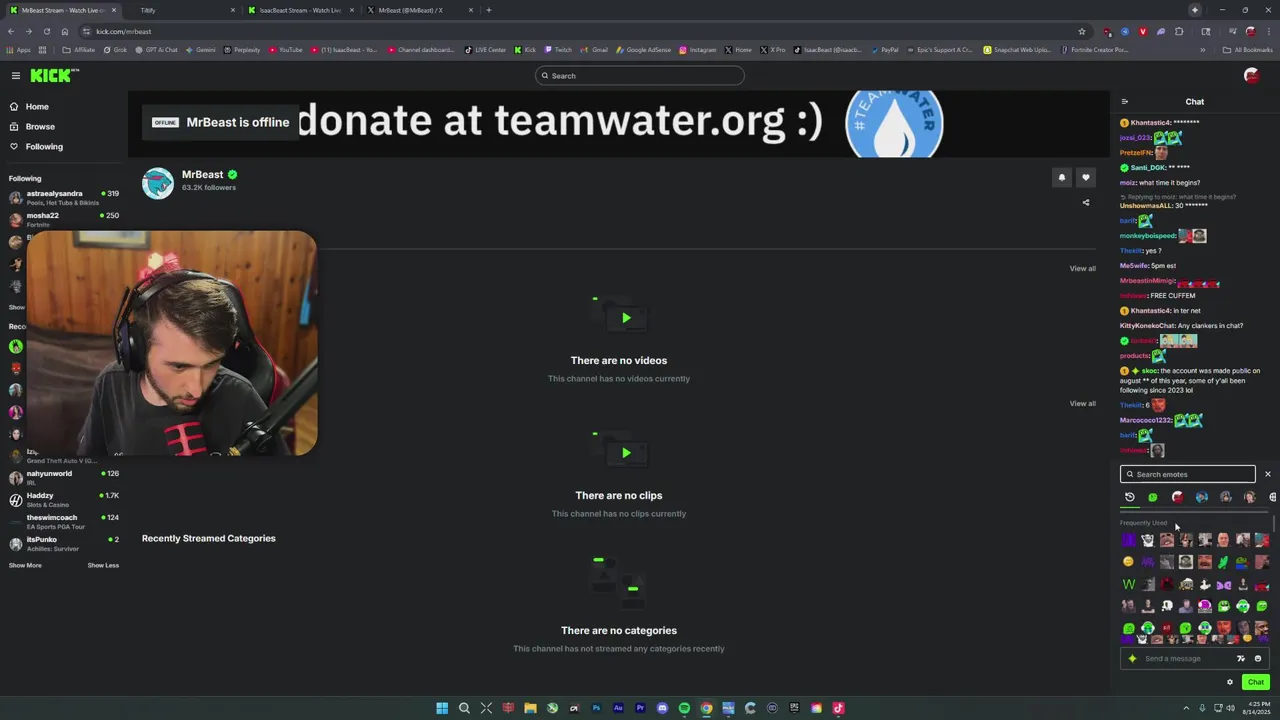Click the browser home button

tap(65, 31)
